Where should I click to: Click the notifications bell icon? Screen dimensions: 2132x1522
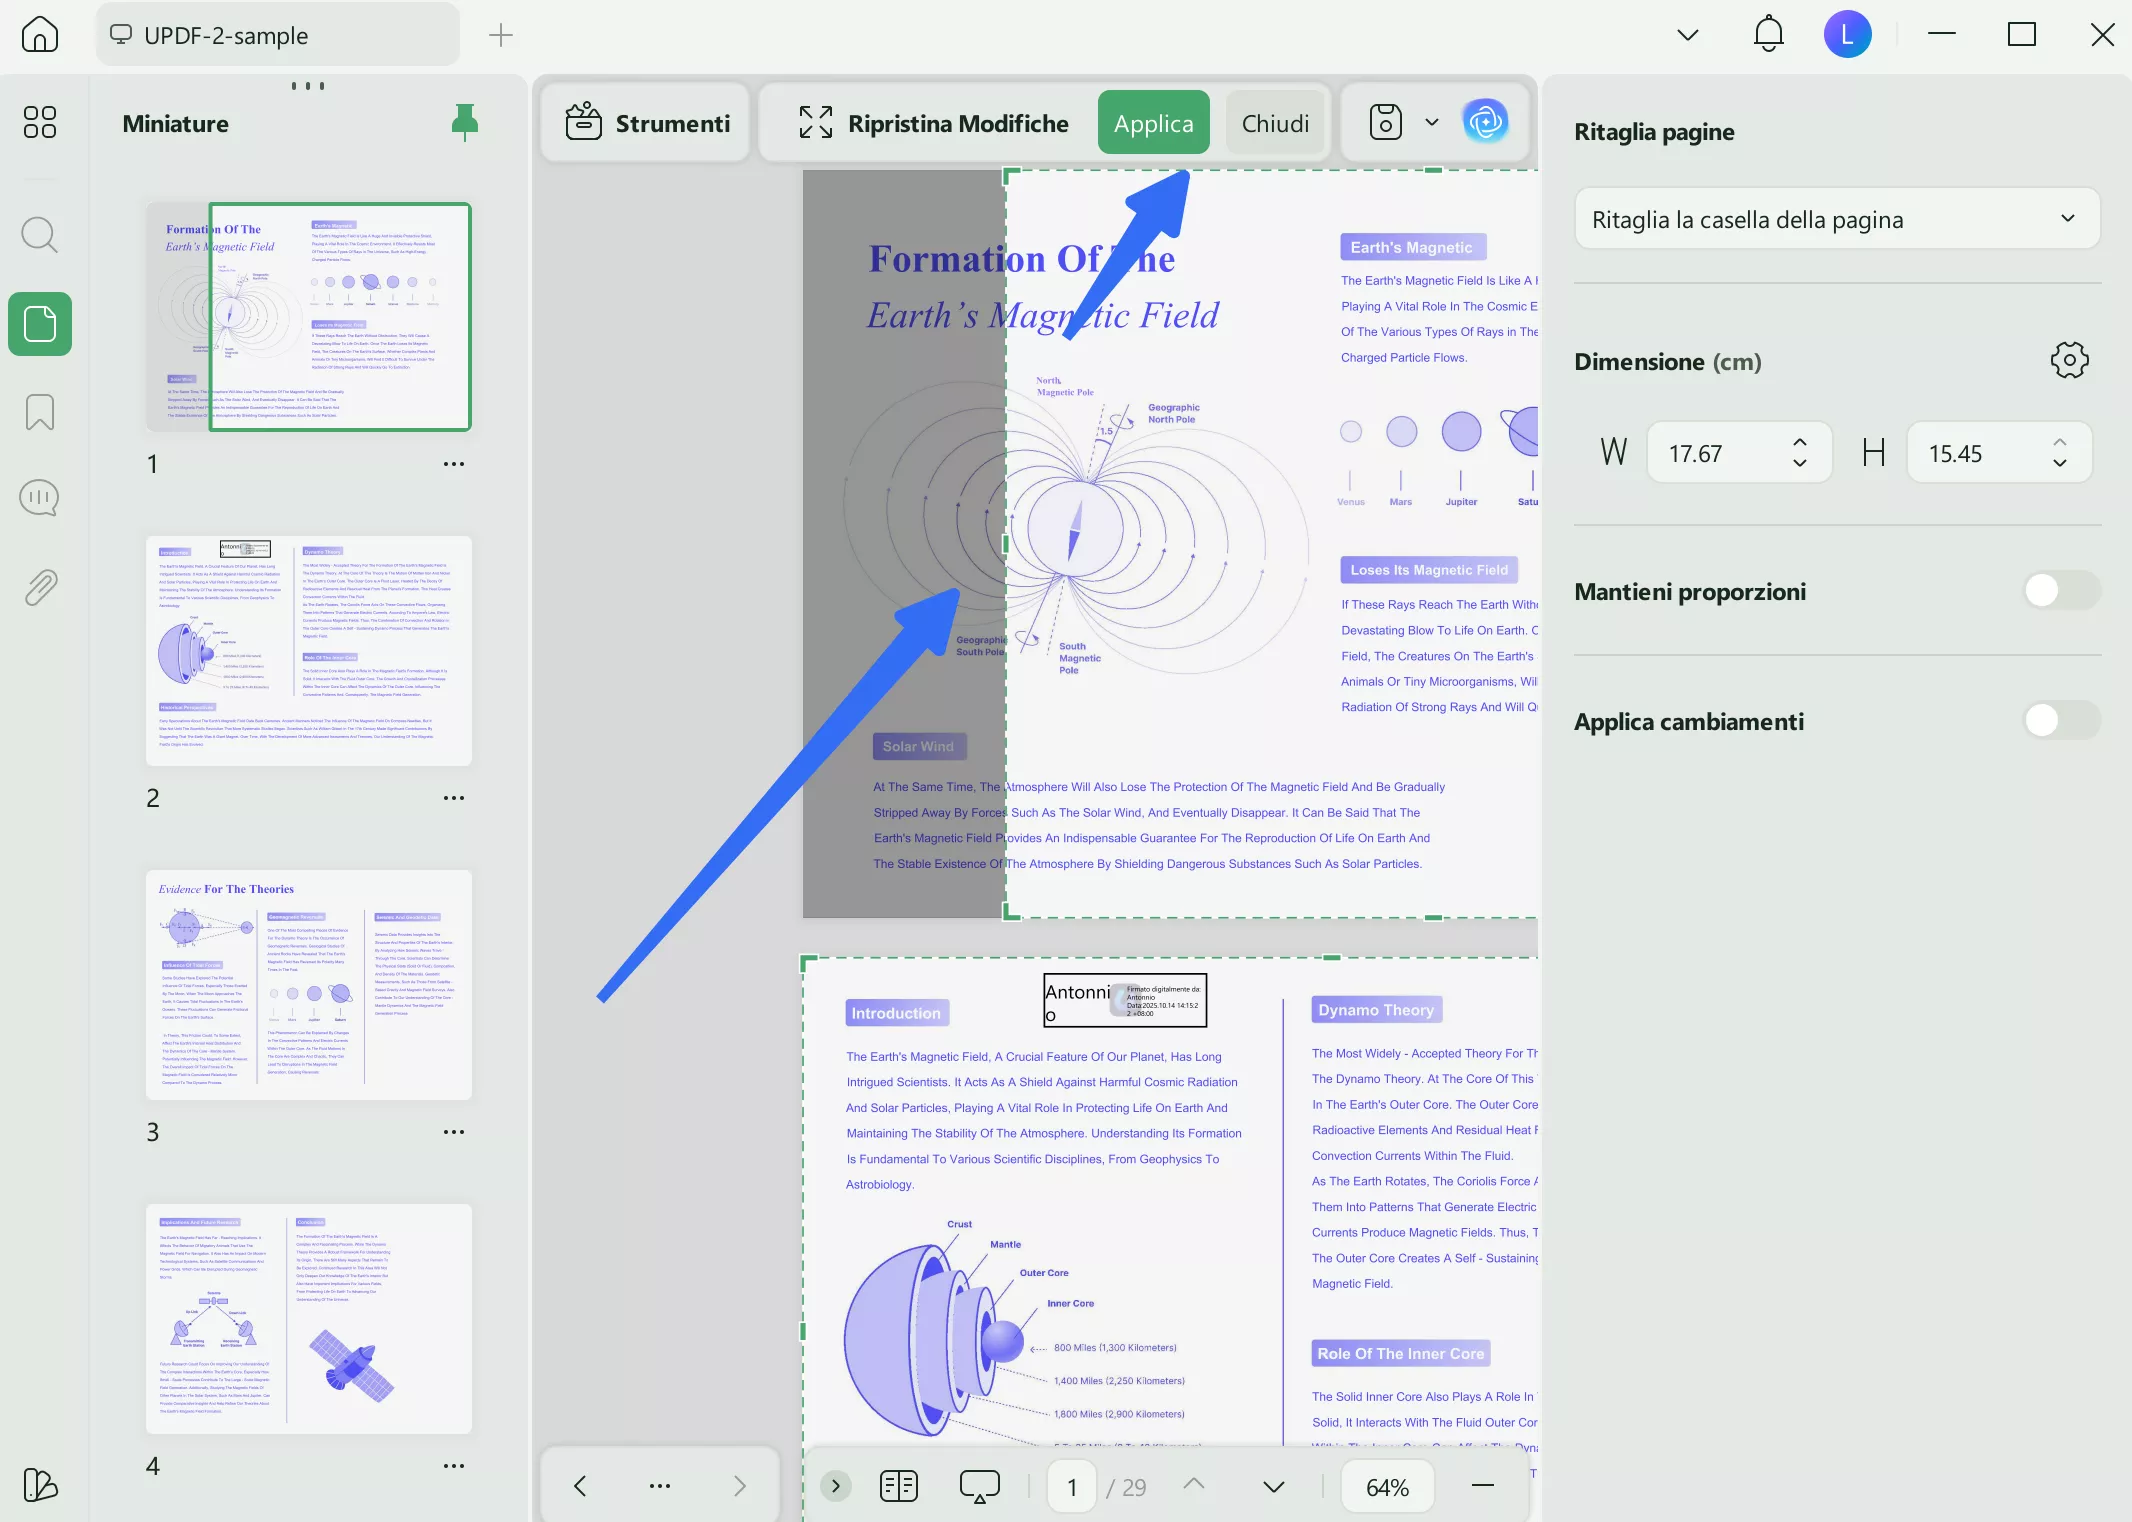pyautogui.click(x=1768, y=35)
